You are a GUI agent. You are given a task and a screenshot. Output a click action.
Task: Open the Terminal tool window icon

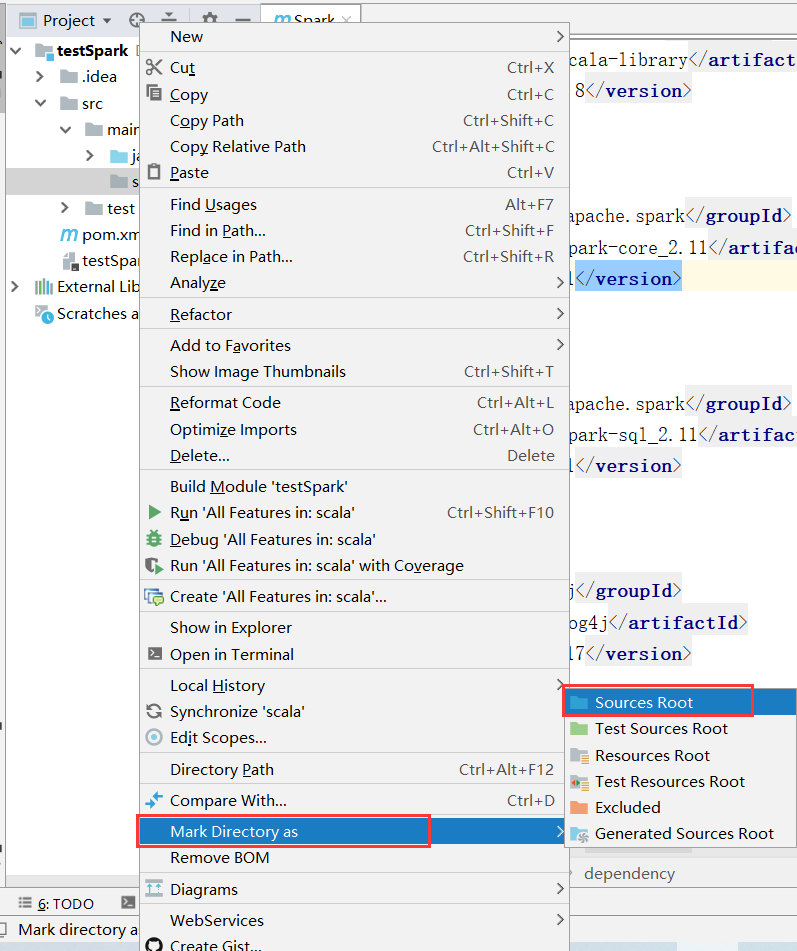pyautogui.click(x=128, y=902)
